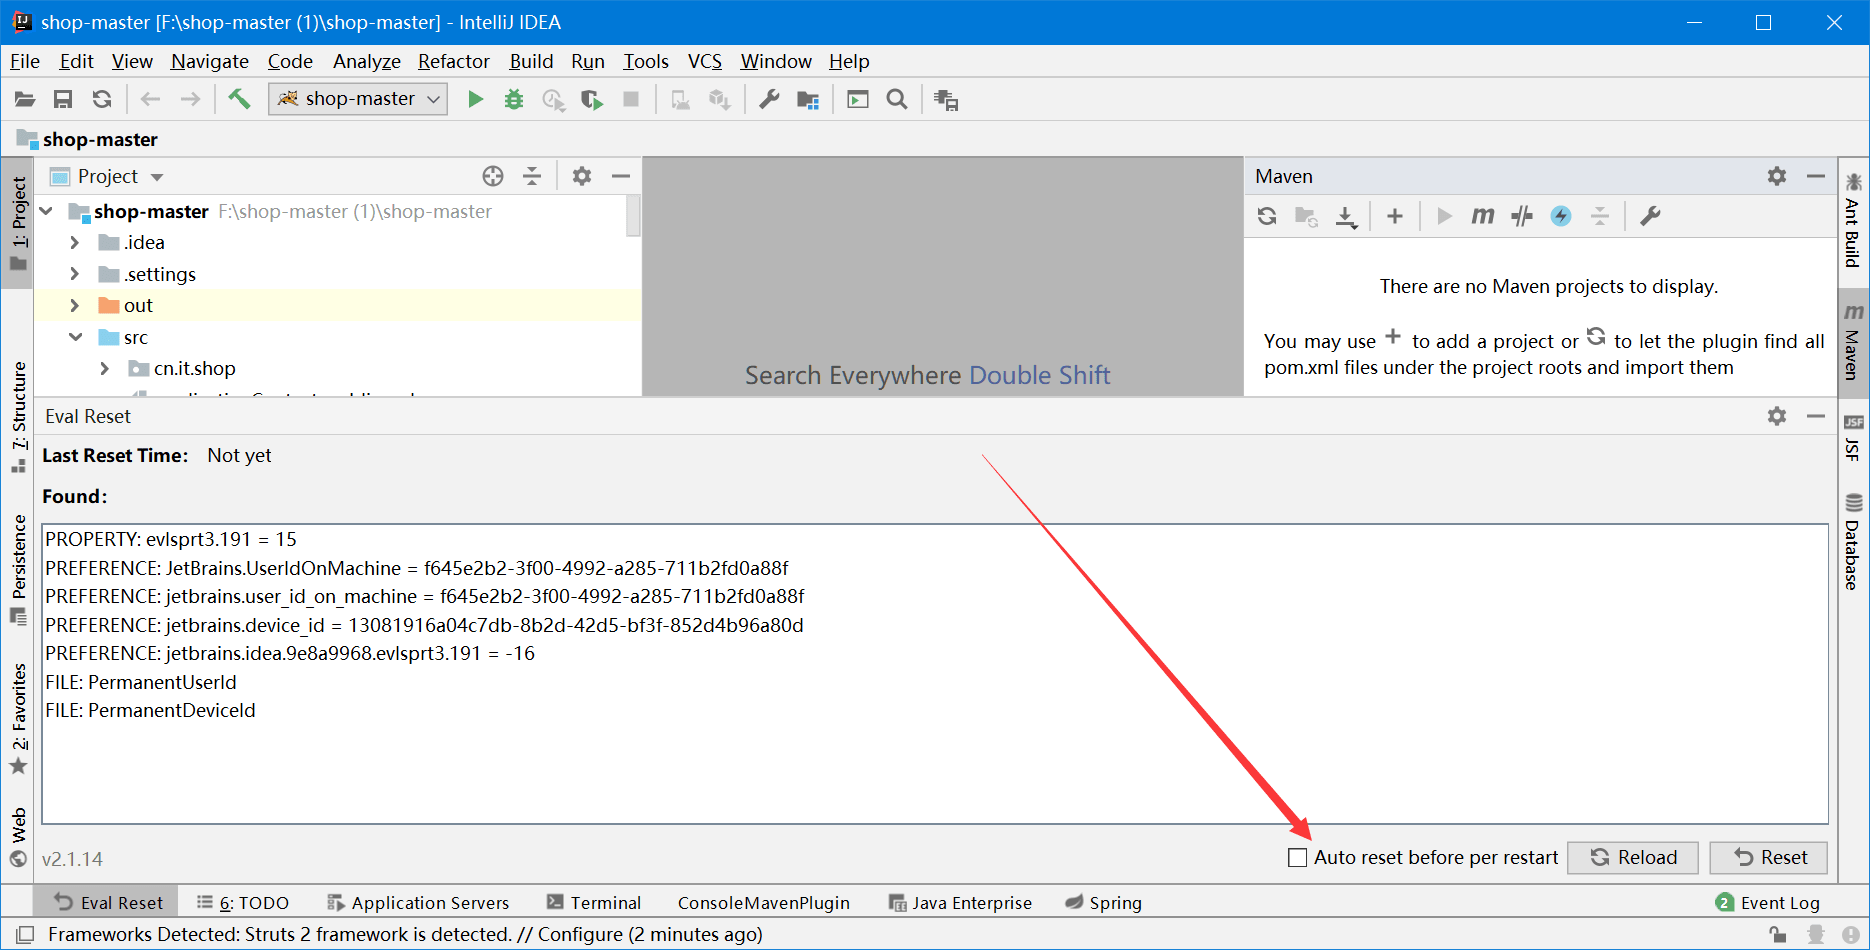
Task: Click the Reset button
Action: pyautogui.click(x=1769, y=858)
